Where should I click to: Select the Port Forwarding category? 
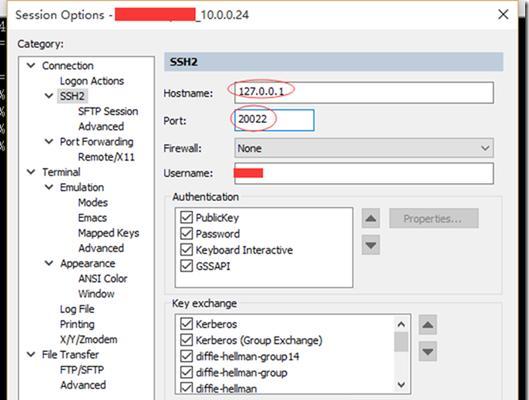click(96, 142)
